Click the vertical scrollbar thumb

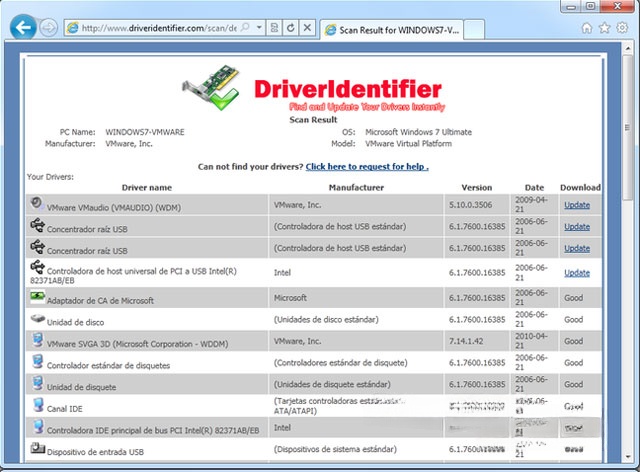click(x=628, y=128)
